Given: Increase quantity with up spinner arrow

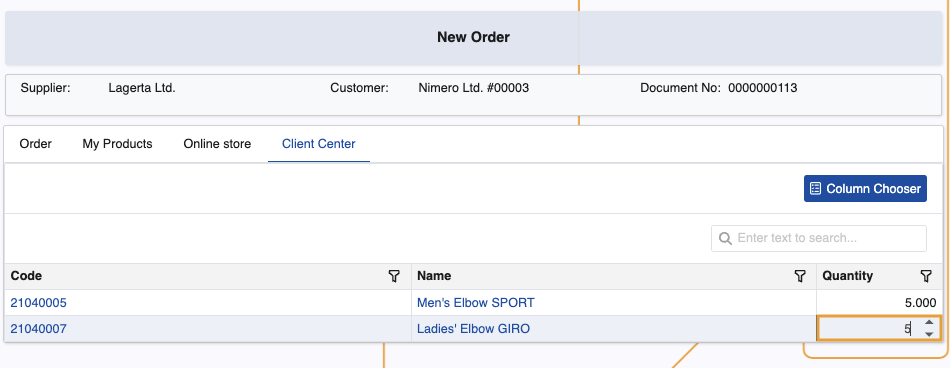Looking at the screenshot, I should (929, 323).
